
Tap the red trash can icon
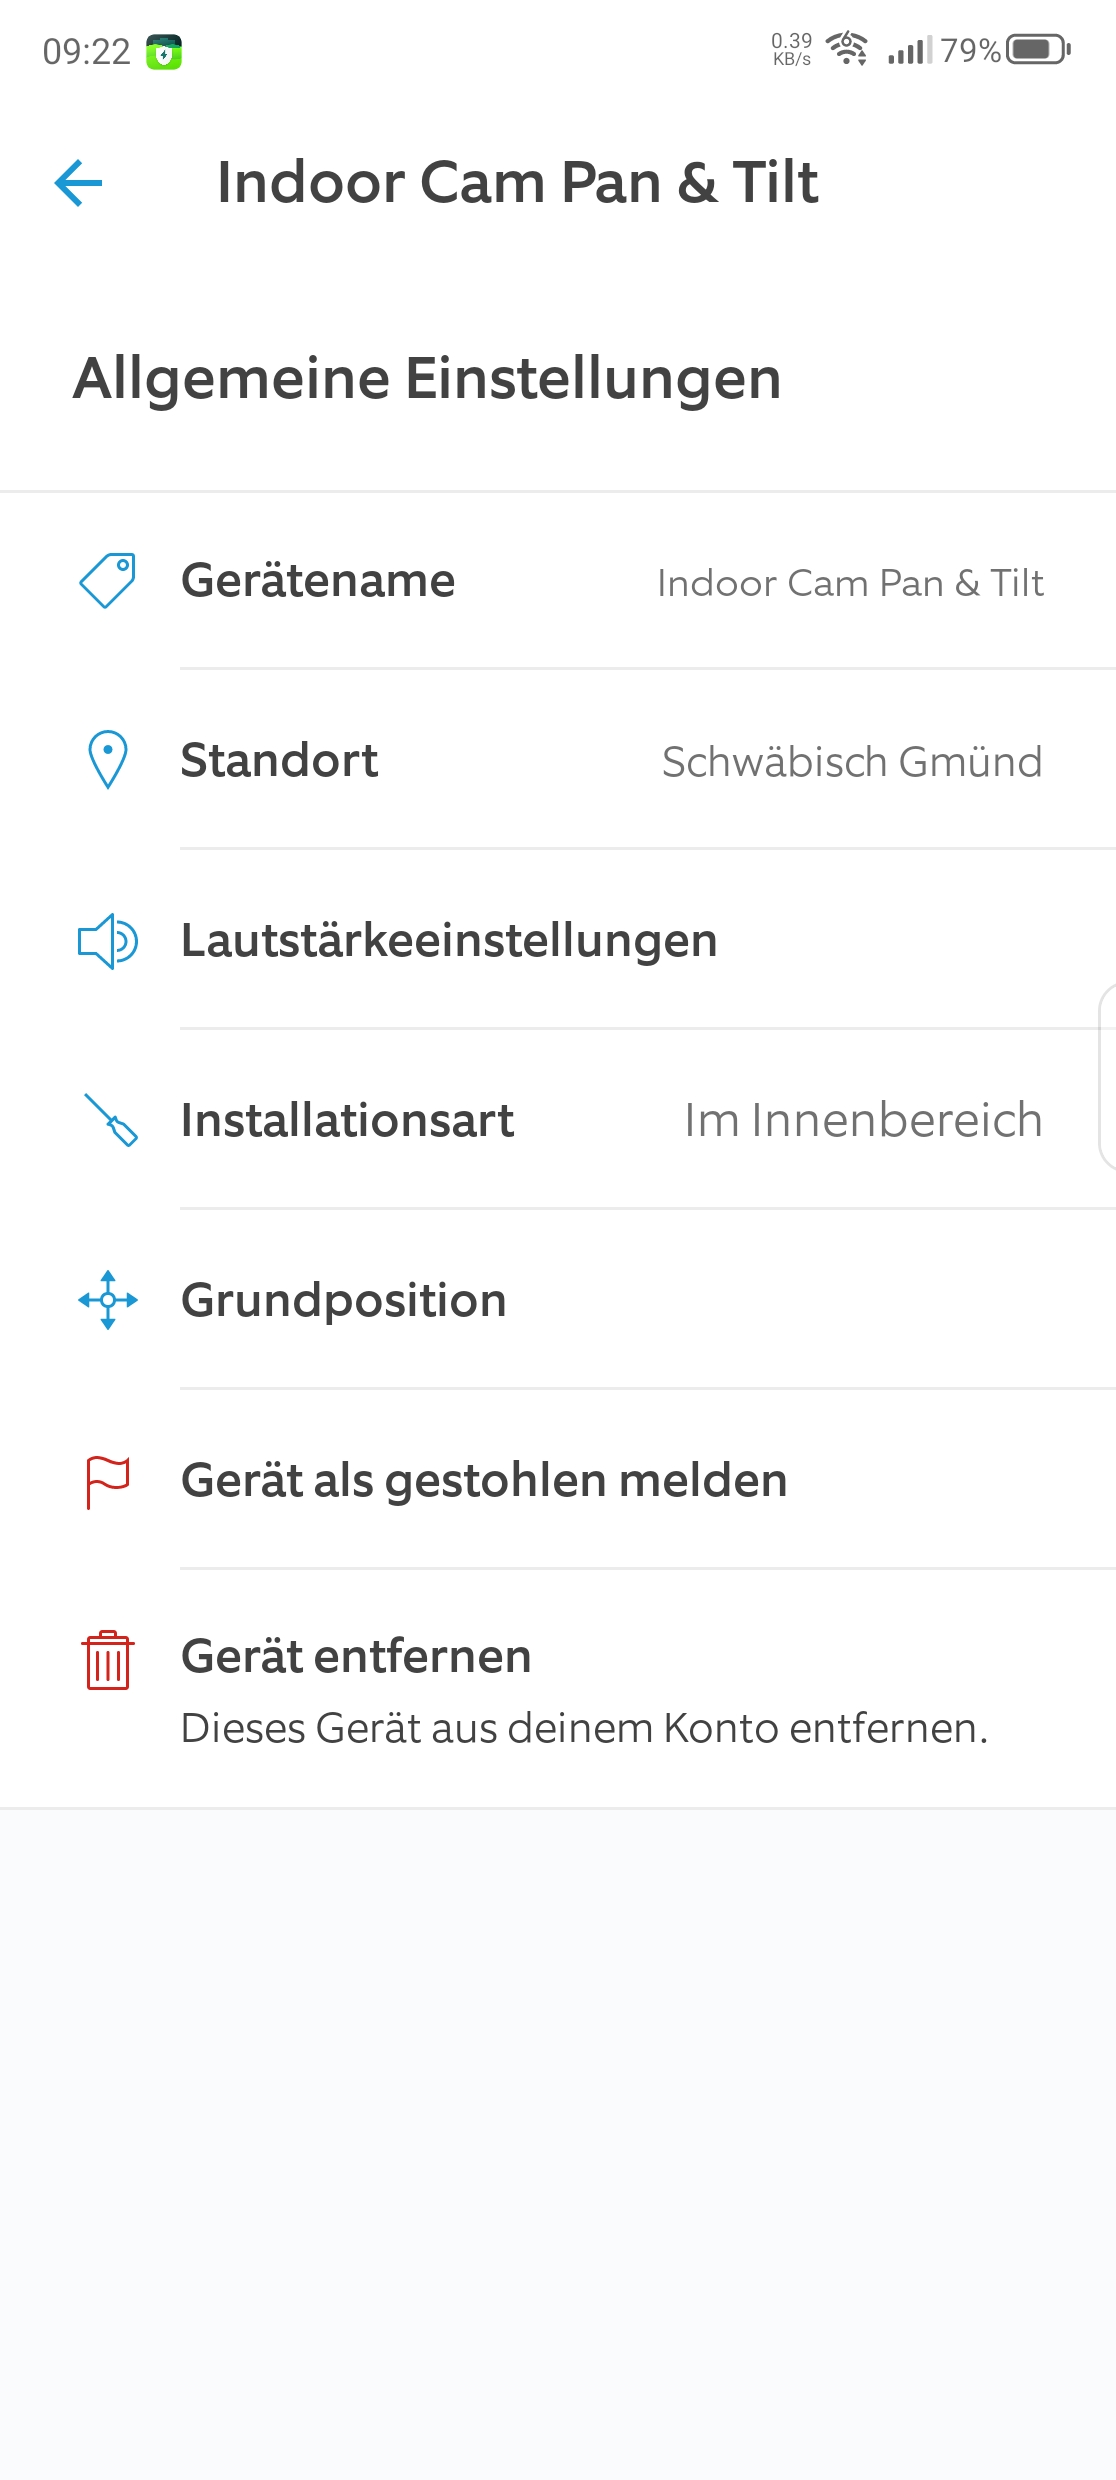pyautogui.click(x=108, y=1661)
